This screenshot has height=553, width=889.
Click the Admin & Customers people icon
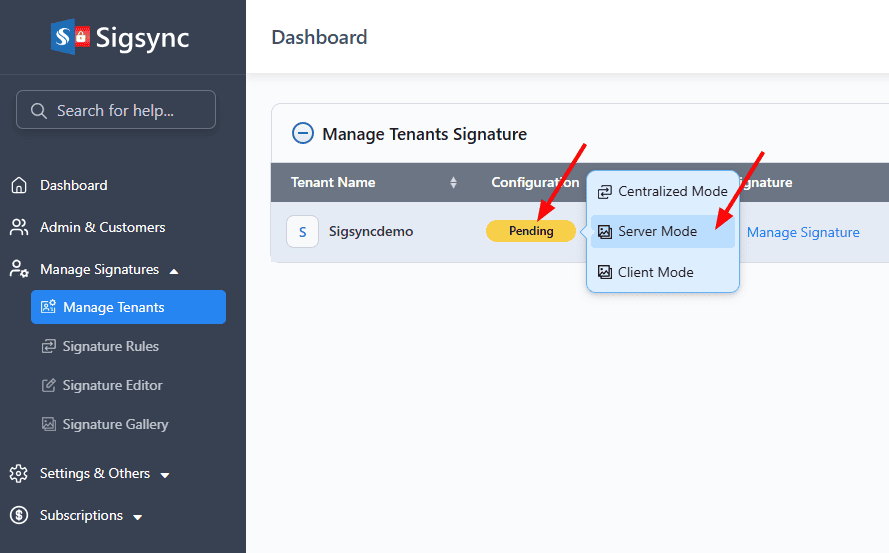tap(19, 227)
